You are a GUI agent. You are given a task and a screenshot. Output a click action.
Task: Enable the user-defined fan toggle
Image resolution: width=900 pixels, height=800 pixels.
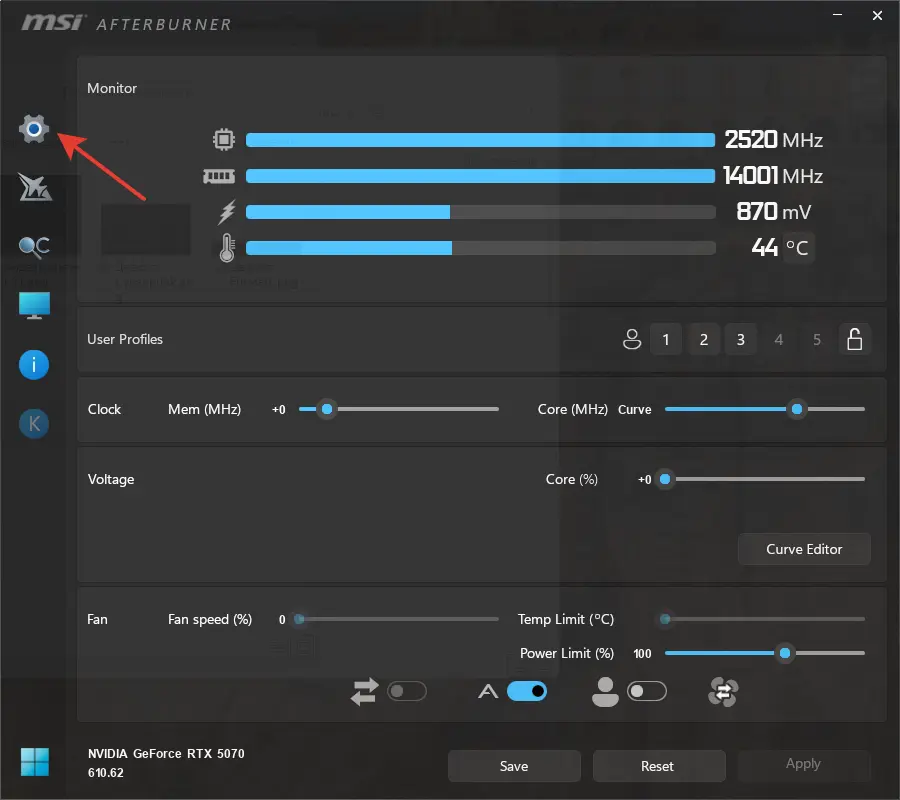pyautogui.click(x=647, y=692)
